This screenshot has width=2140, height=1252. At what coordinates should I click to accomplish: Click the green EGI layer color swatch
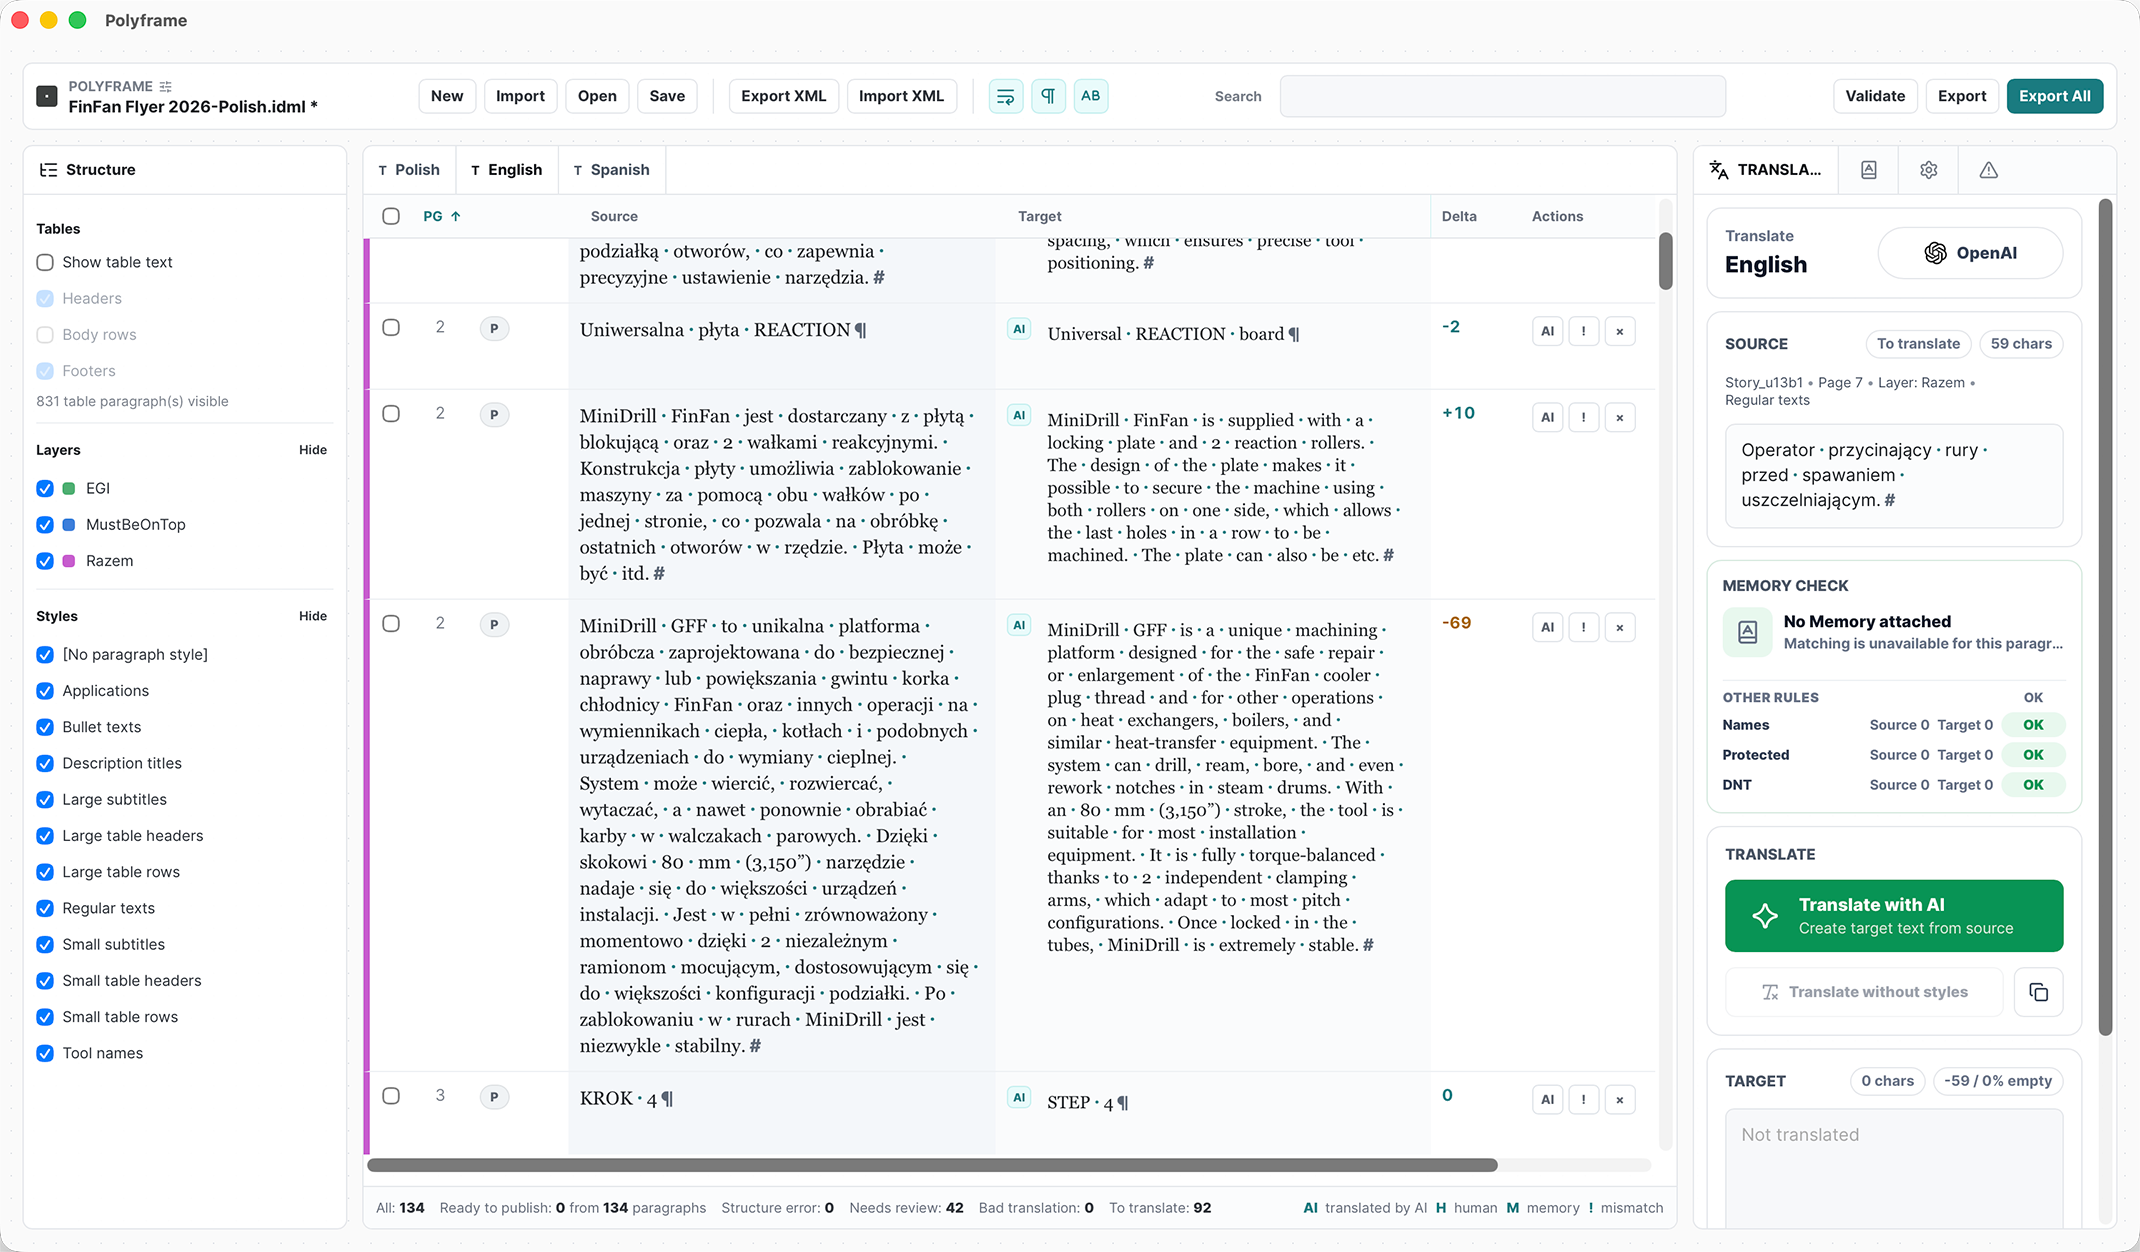point(69,488)
